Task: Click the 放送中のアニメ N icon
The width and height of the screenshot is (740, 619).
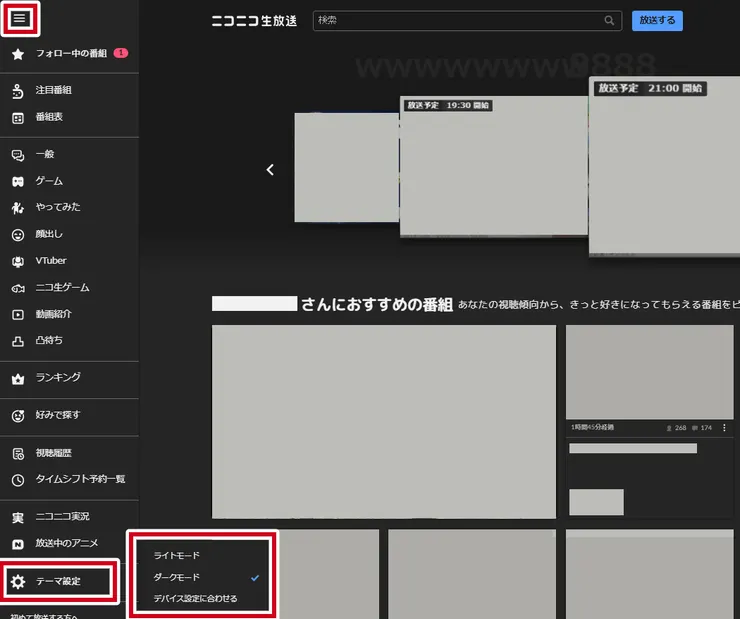Action: tap(18, 544)
